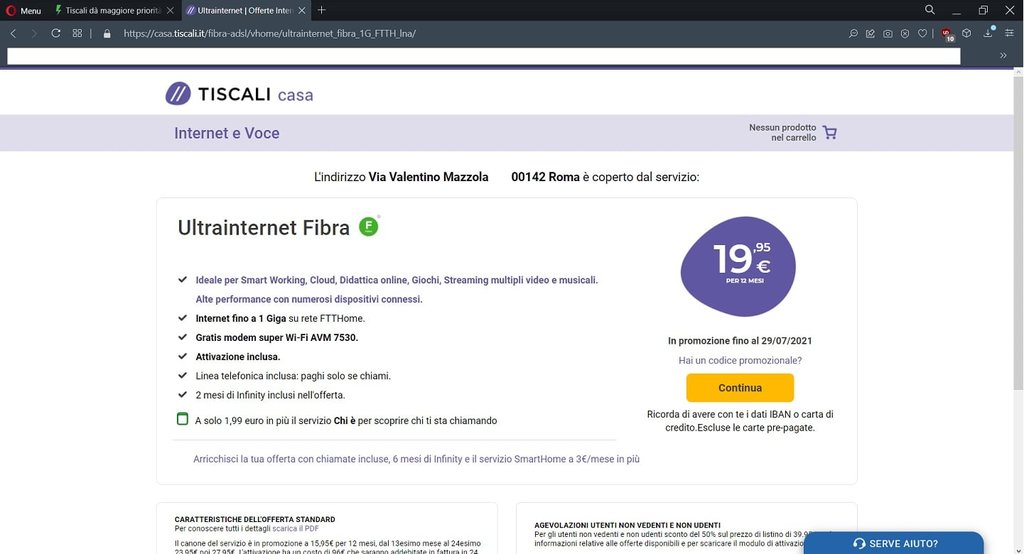Click the green F fibra badge
This screenshot has width=1024, height=554.
pyautogui.click(x=368, y=227)
